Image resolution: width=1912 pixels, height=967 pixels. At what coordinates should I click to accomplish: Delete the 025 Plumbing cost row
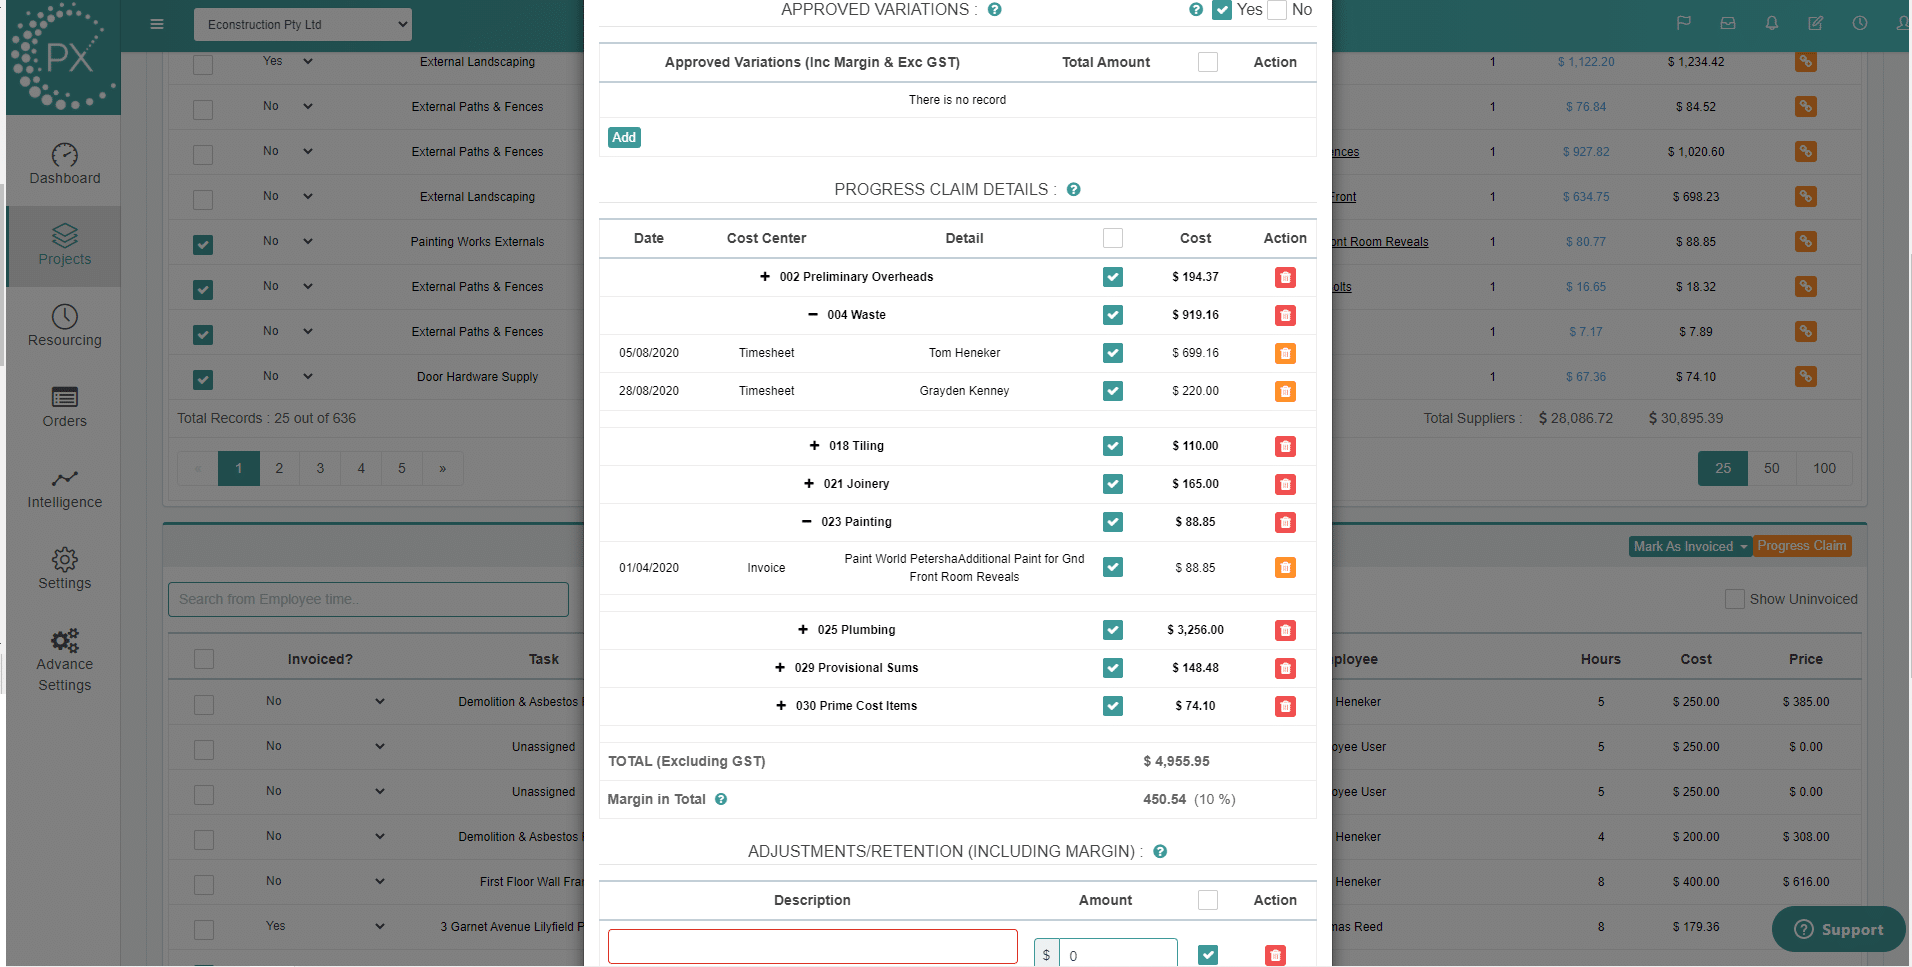coord(1285,631)
